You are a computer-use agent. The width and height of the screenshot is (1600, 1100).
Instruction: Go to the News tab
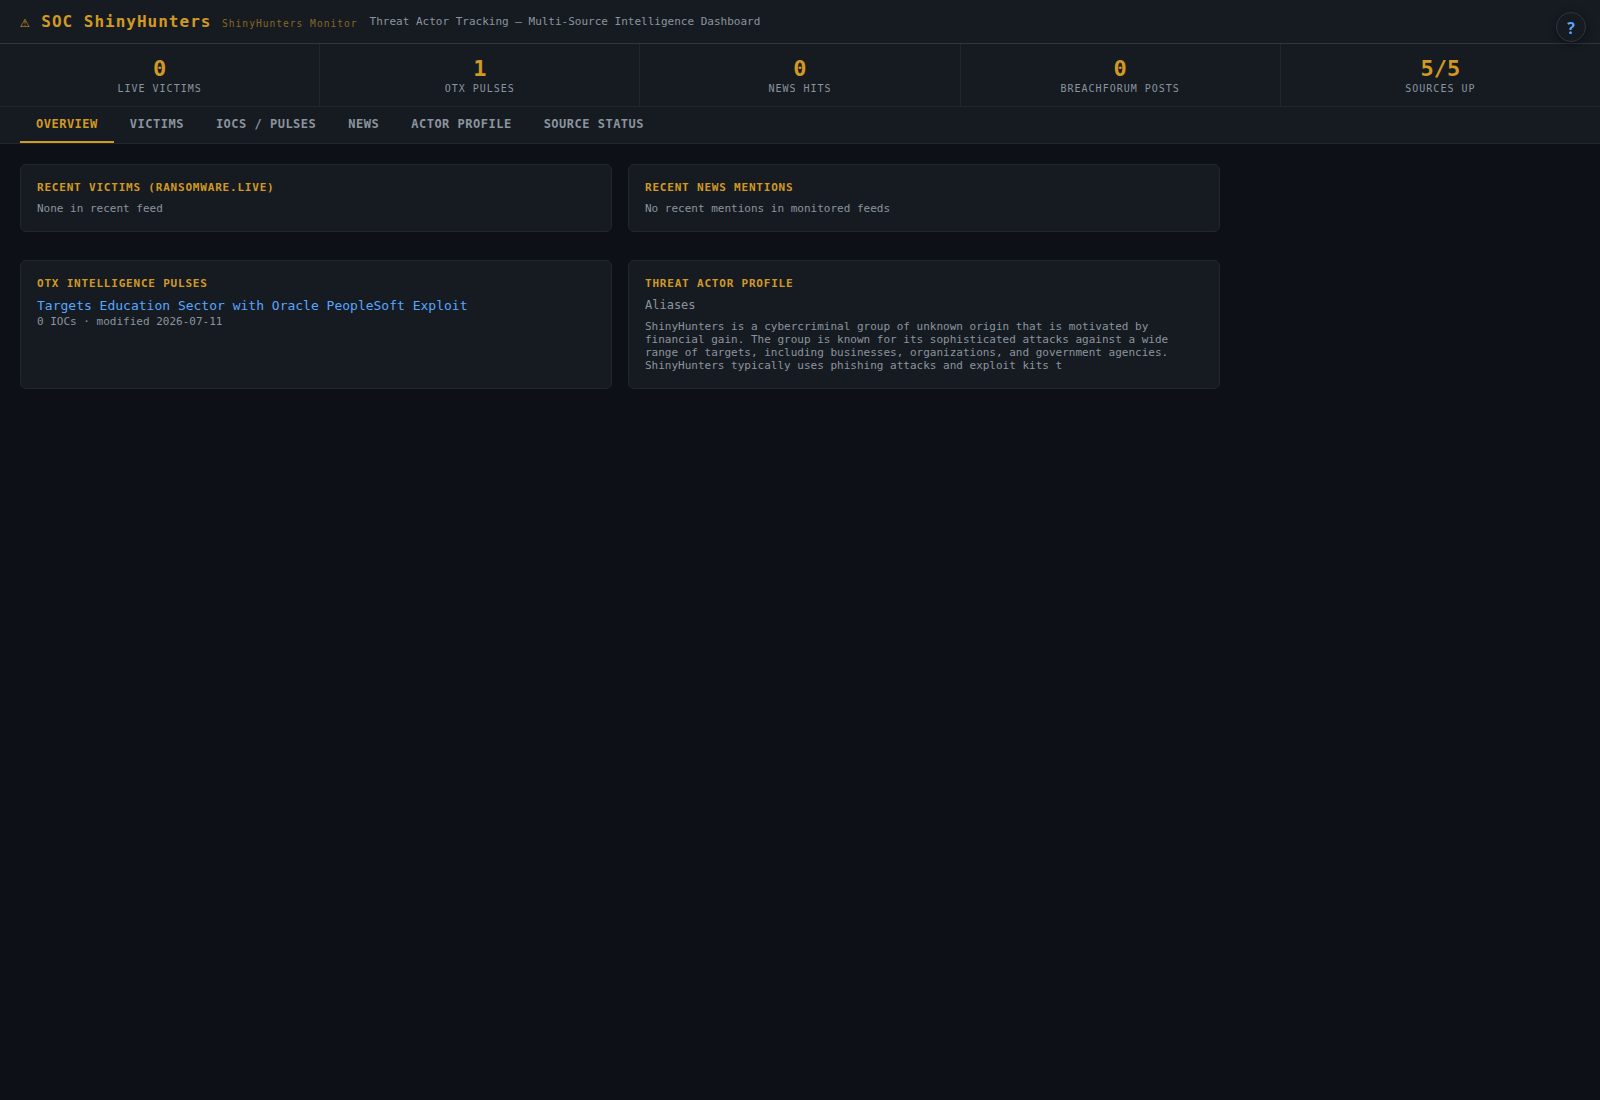pyautogui.click(x=363, y=124)
